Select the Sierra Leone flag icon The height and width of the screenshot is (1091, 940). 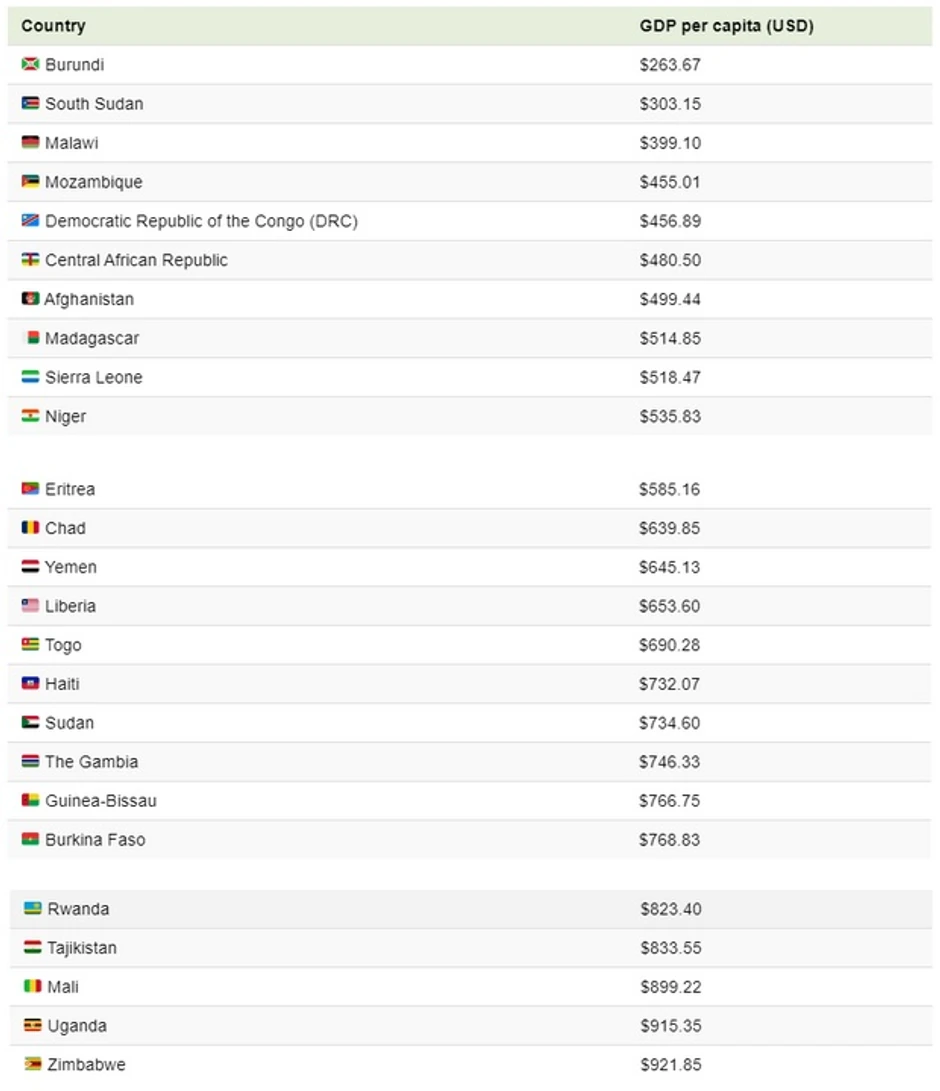[30, 377]
